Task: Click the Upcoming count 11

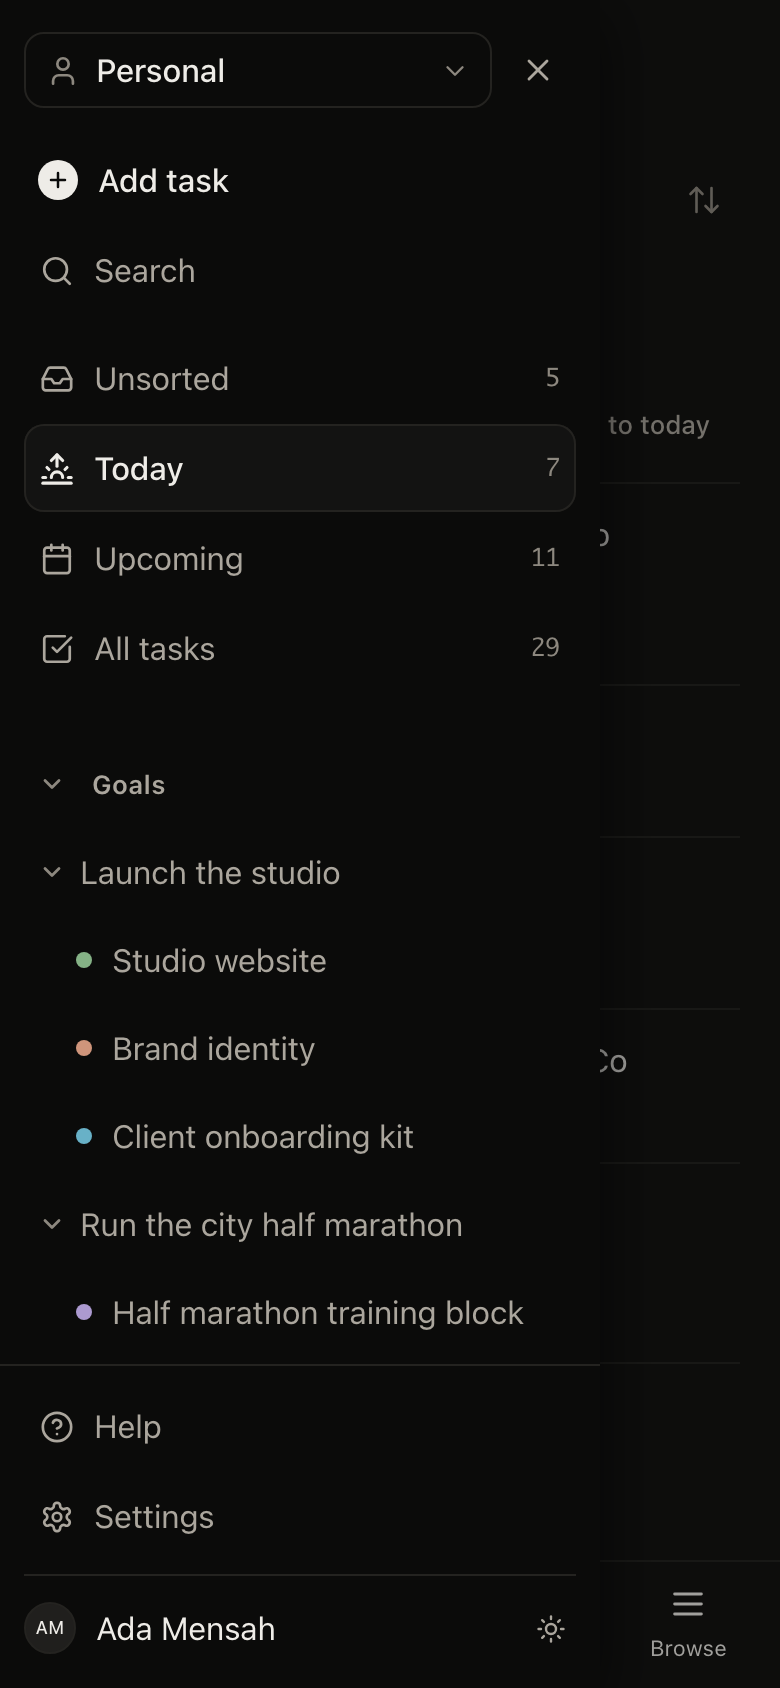Action: pos(545,557)
